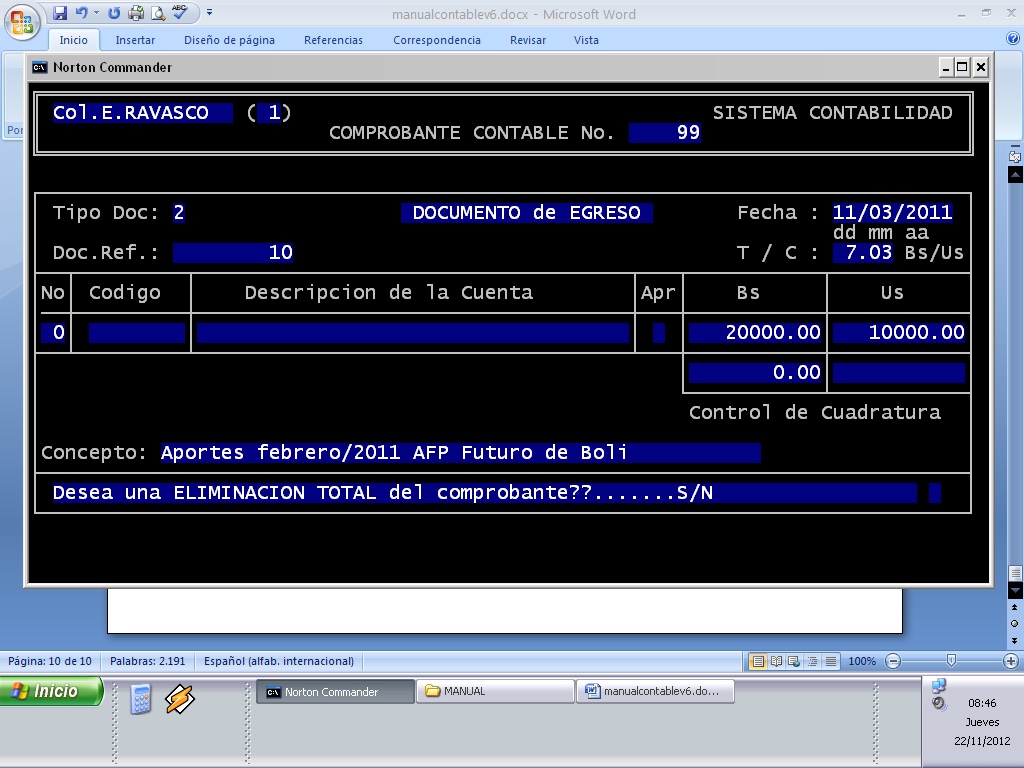Open the Undo history dropdown arrow
Image resolution: width=1024 pixels, height=768 pixels.
[96, 13]
